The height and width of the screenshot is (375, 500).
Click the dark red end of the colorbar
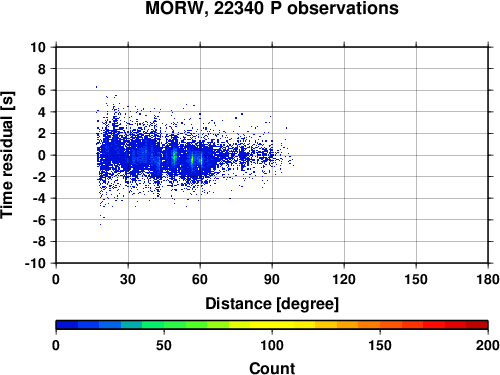[x=477, y=325]
